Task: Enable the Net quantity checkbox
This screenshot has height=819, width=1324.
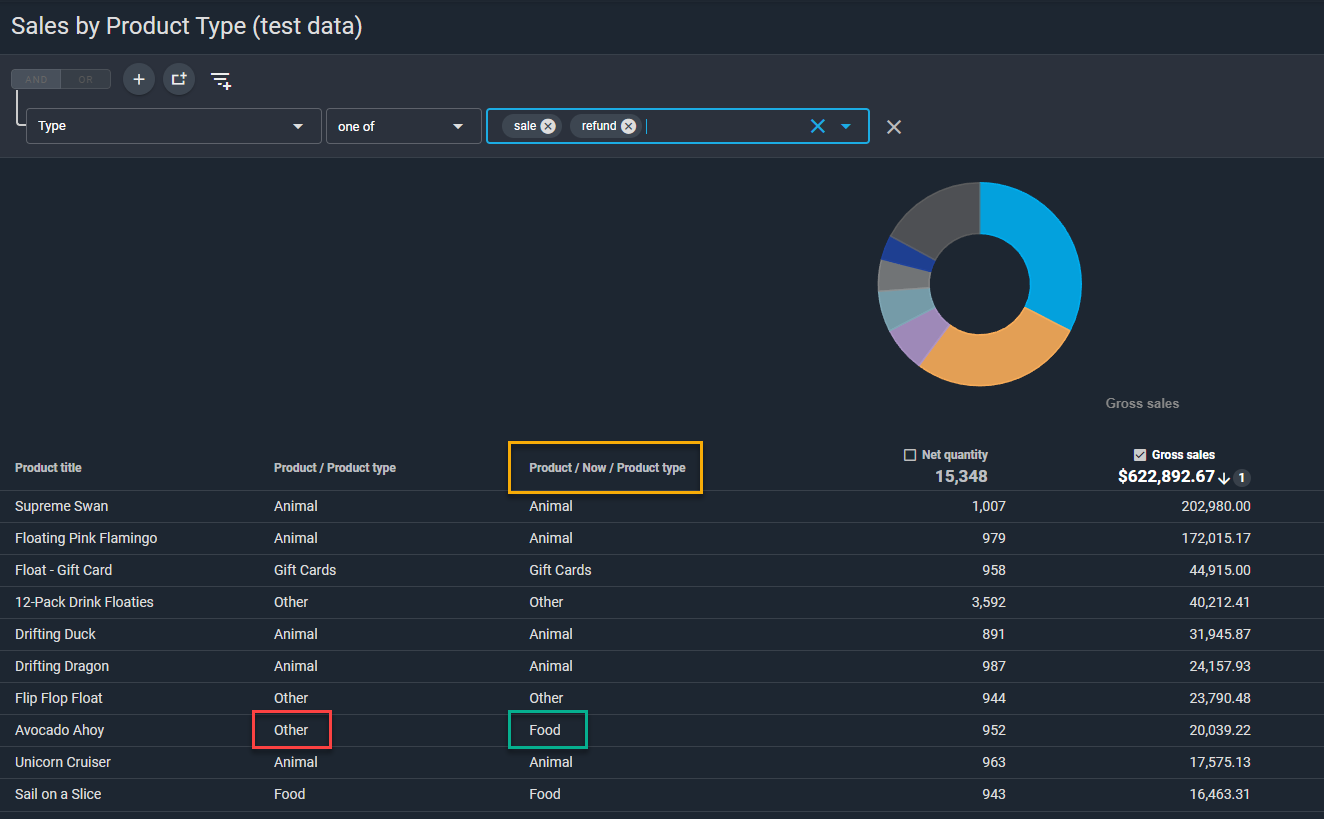Action: [910, 455]
